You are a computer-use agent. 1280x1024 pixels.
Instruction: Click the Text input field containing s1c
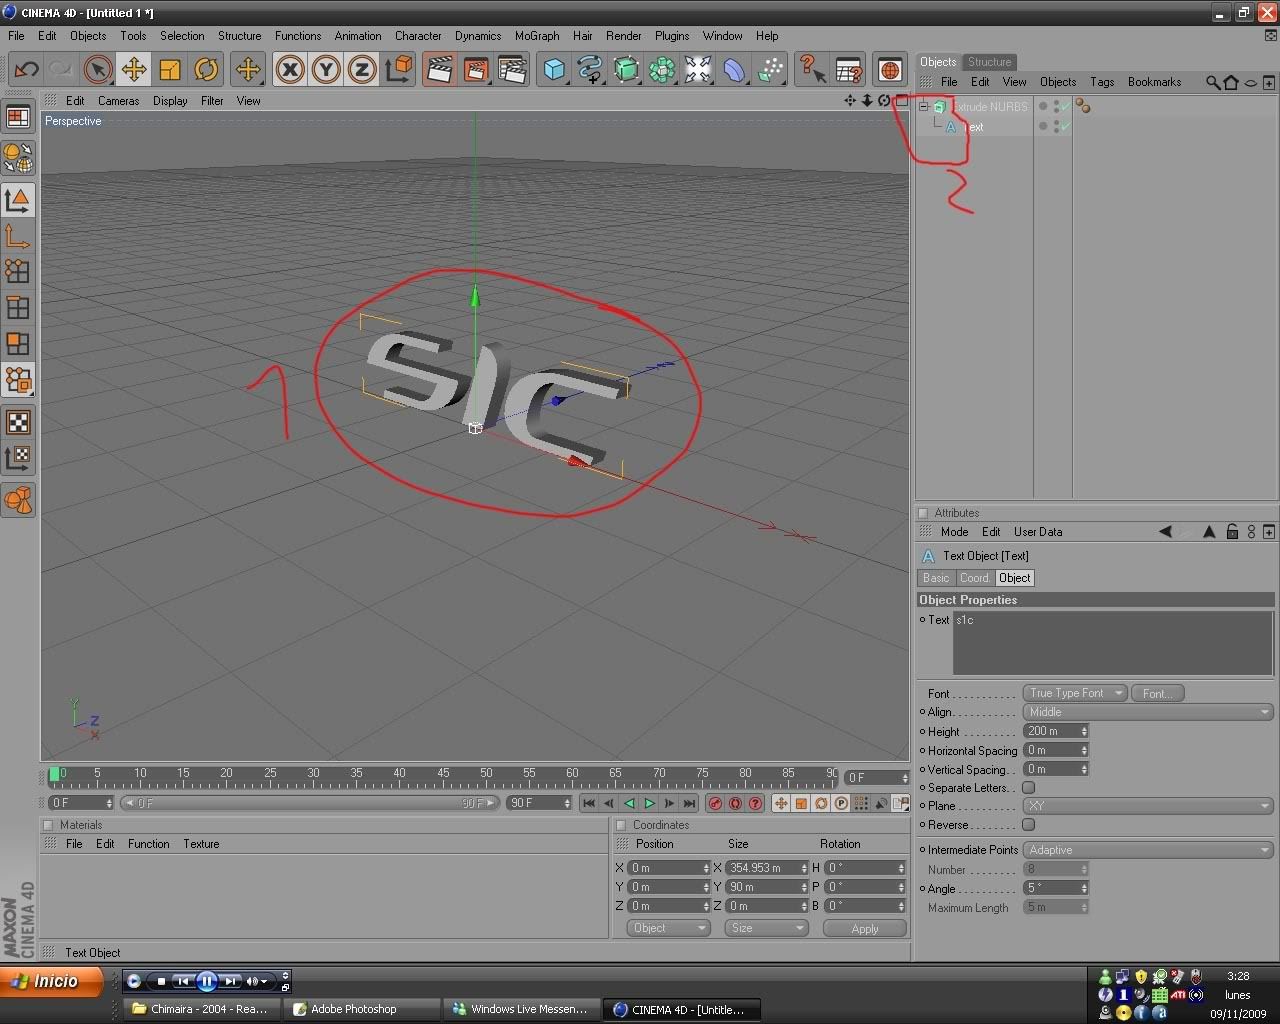click(x=1113, y=643)
